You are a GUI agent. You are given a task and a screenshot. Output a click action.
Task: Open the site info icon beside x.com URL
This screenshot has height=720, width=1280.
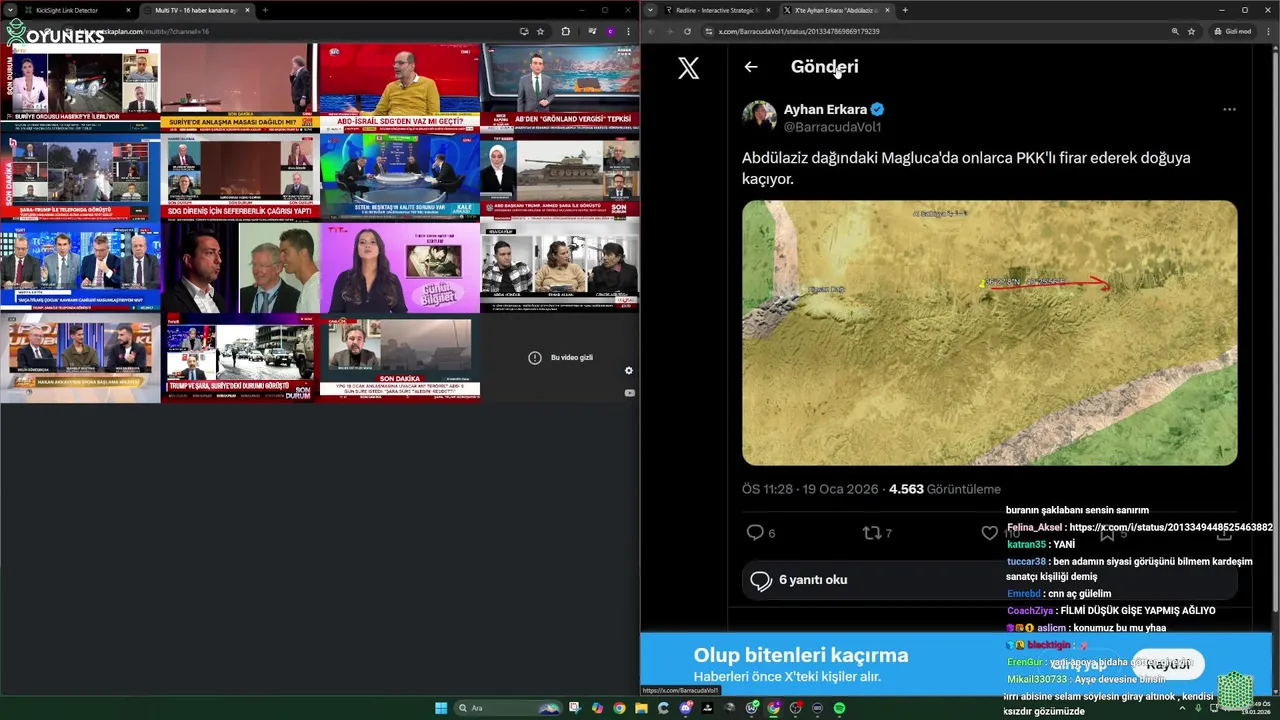[709, 31]
